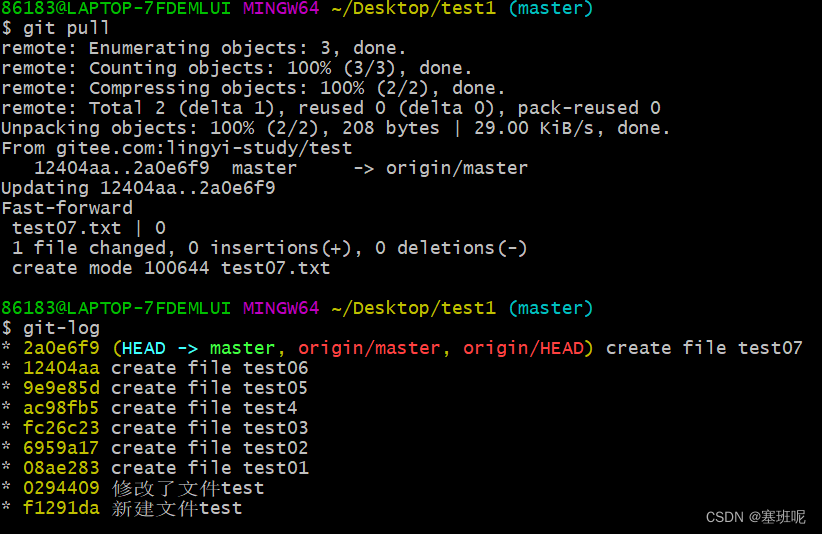Click the 'git pull' command text
Viewport: 822px width, 534px height.
[x=66, y=28]
